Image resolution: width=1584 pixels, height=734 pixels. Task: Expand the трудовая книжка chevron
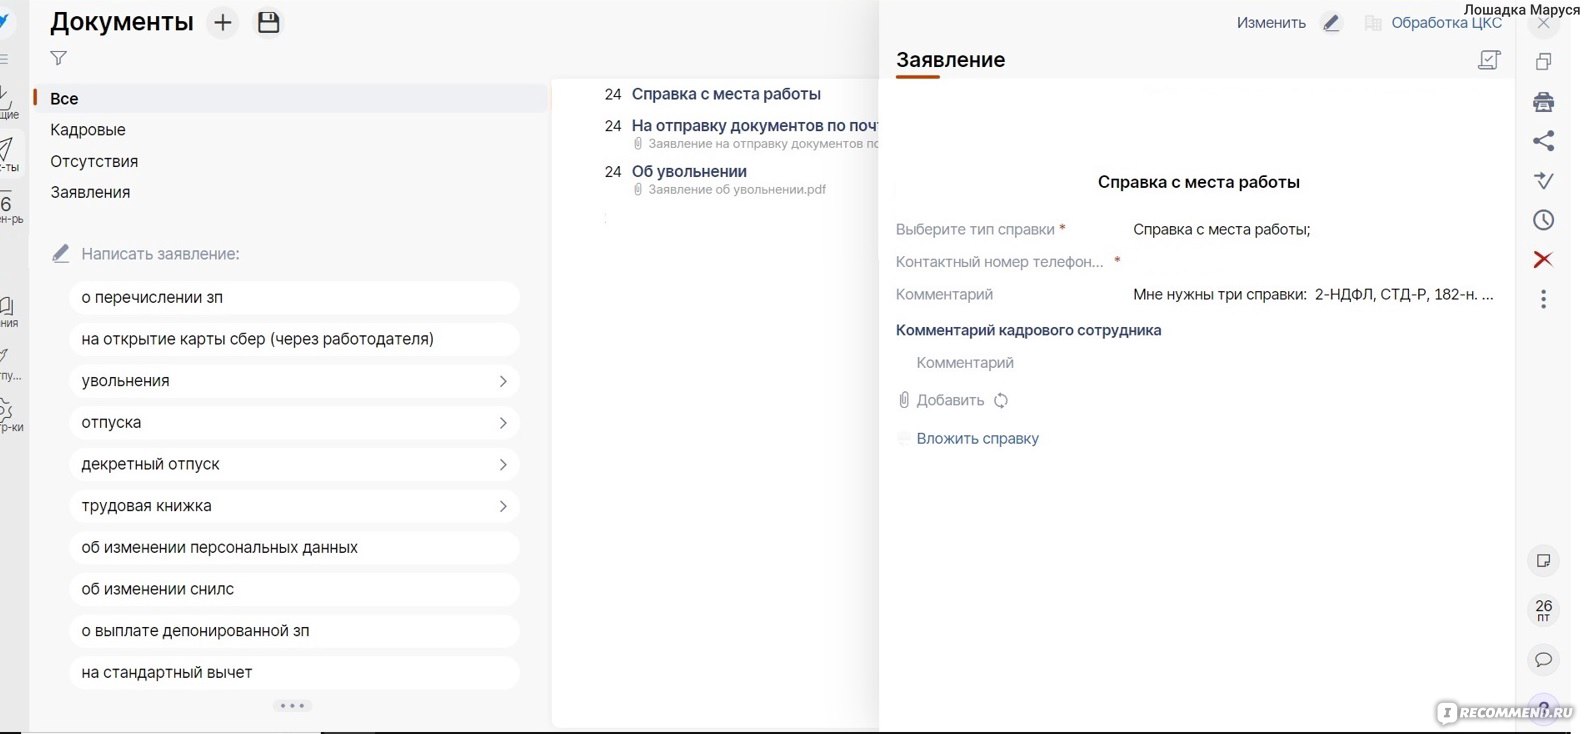coord(503,506)
